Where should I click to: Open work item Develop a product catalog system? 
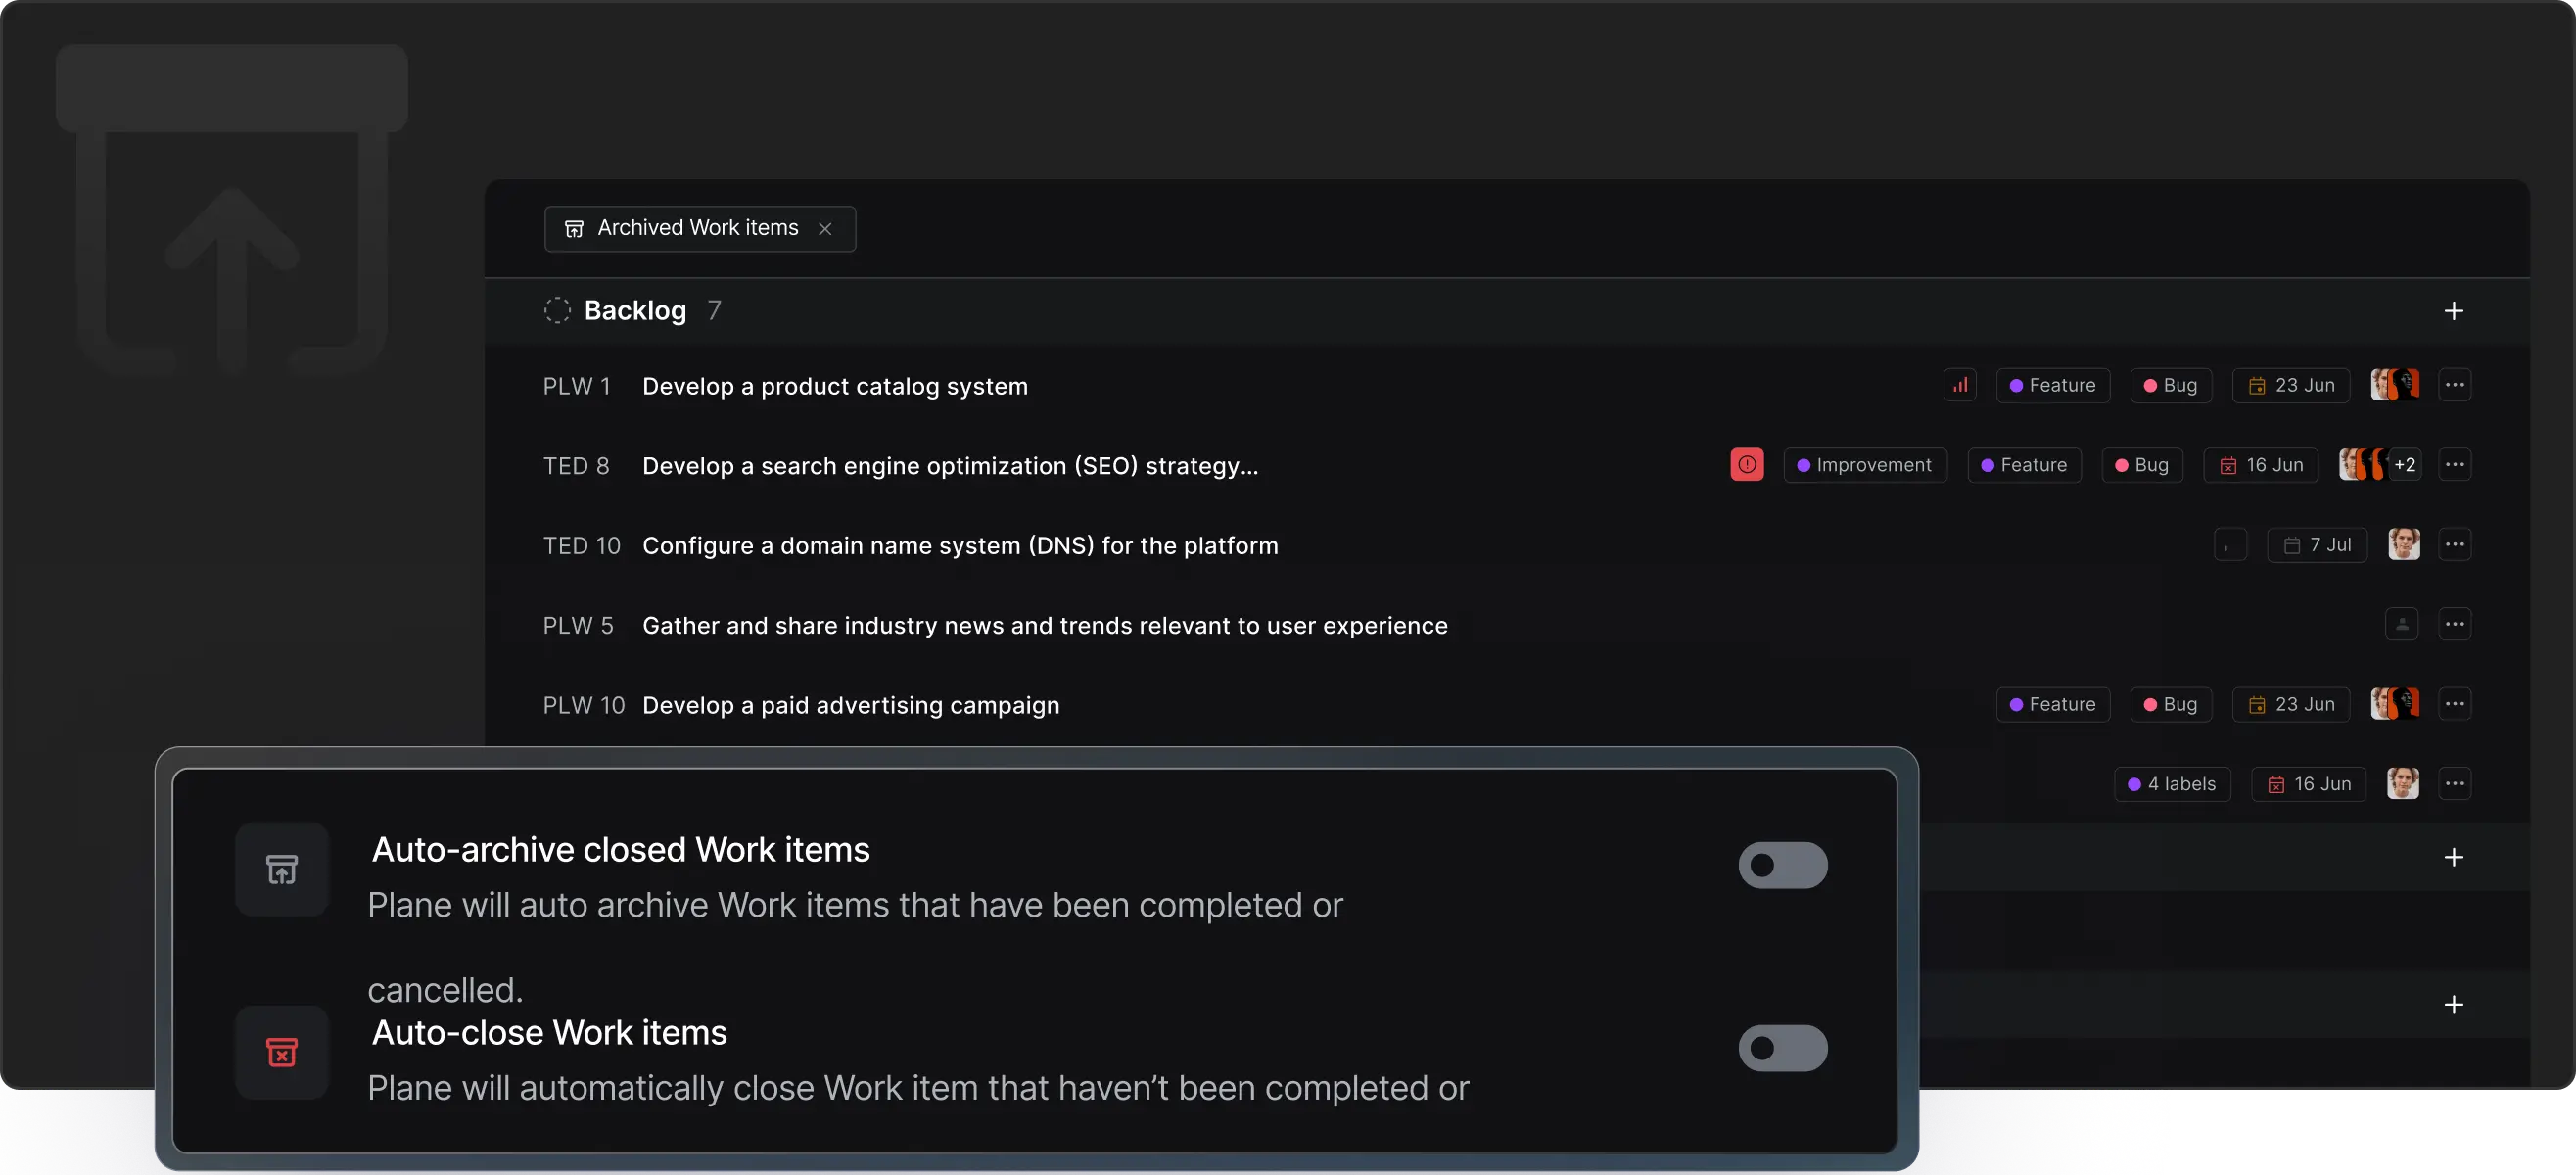point(834,386)
